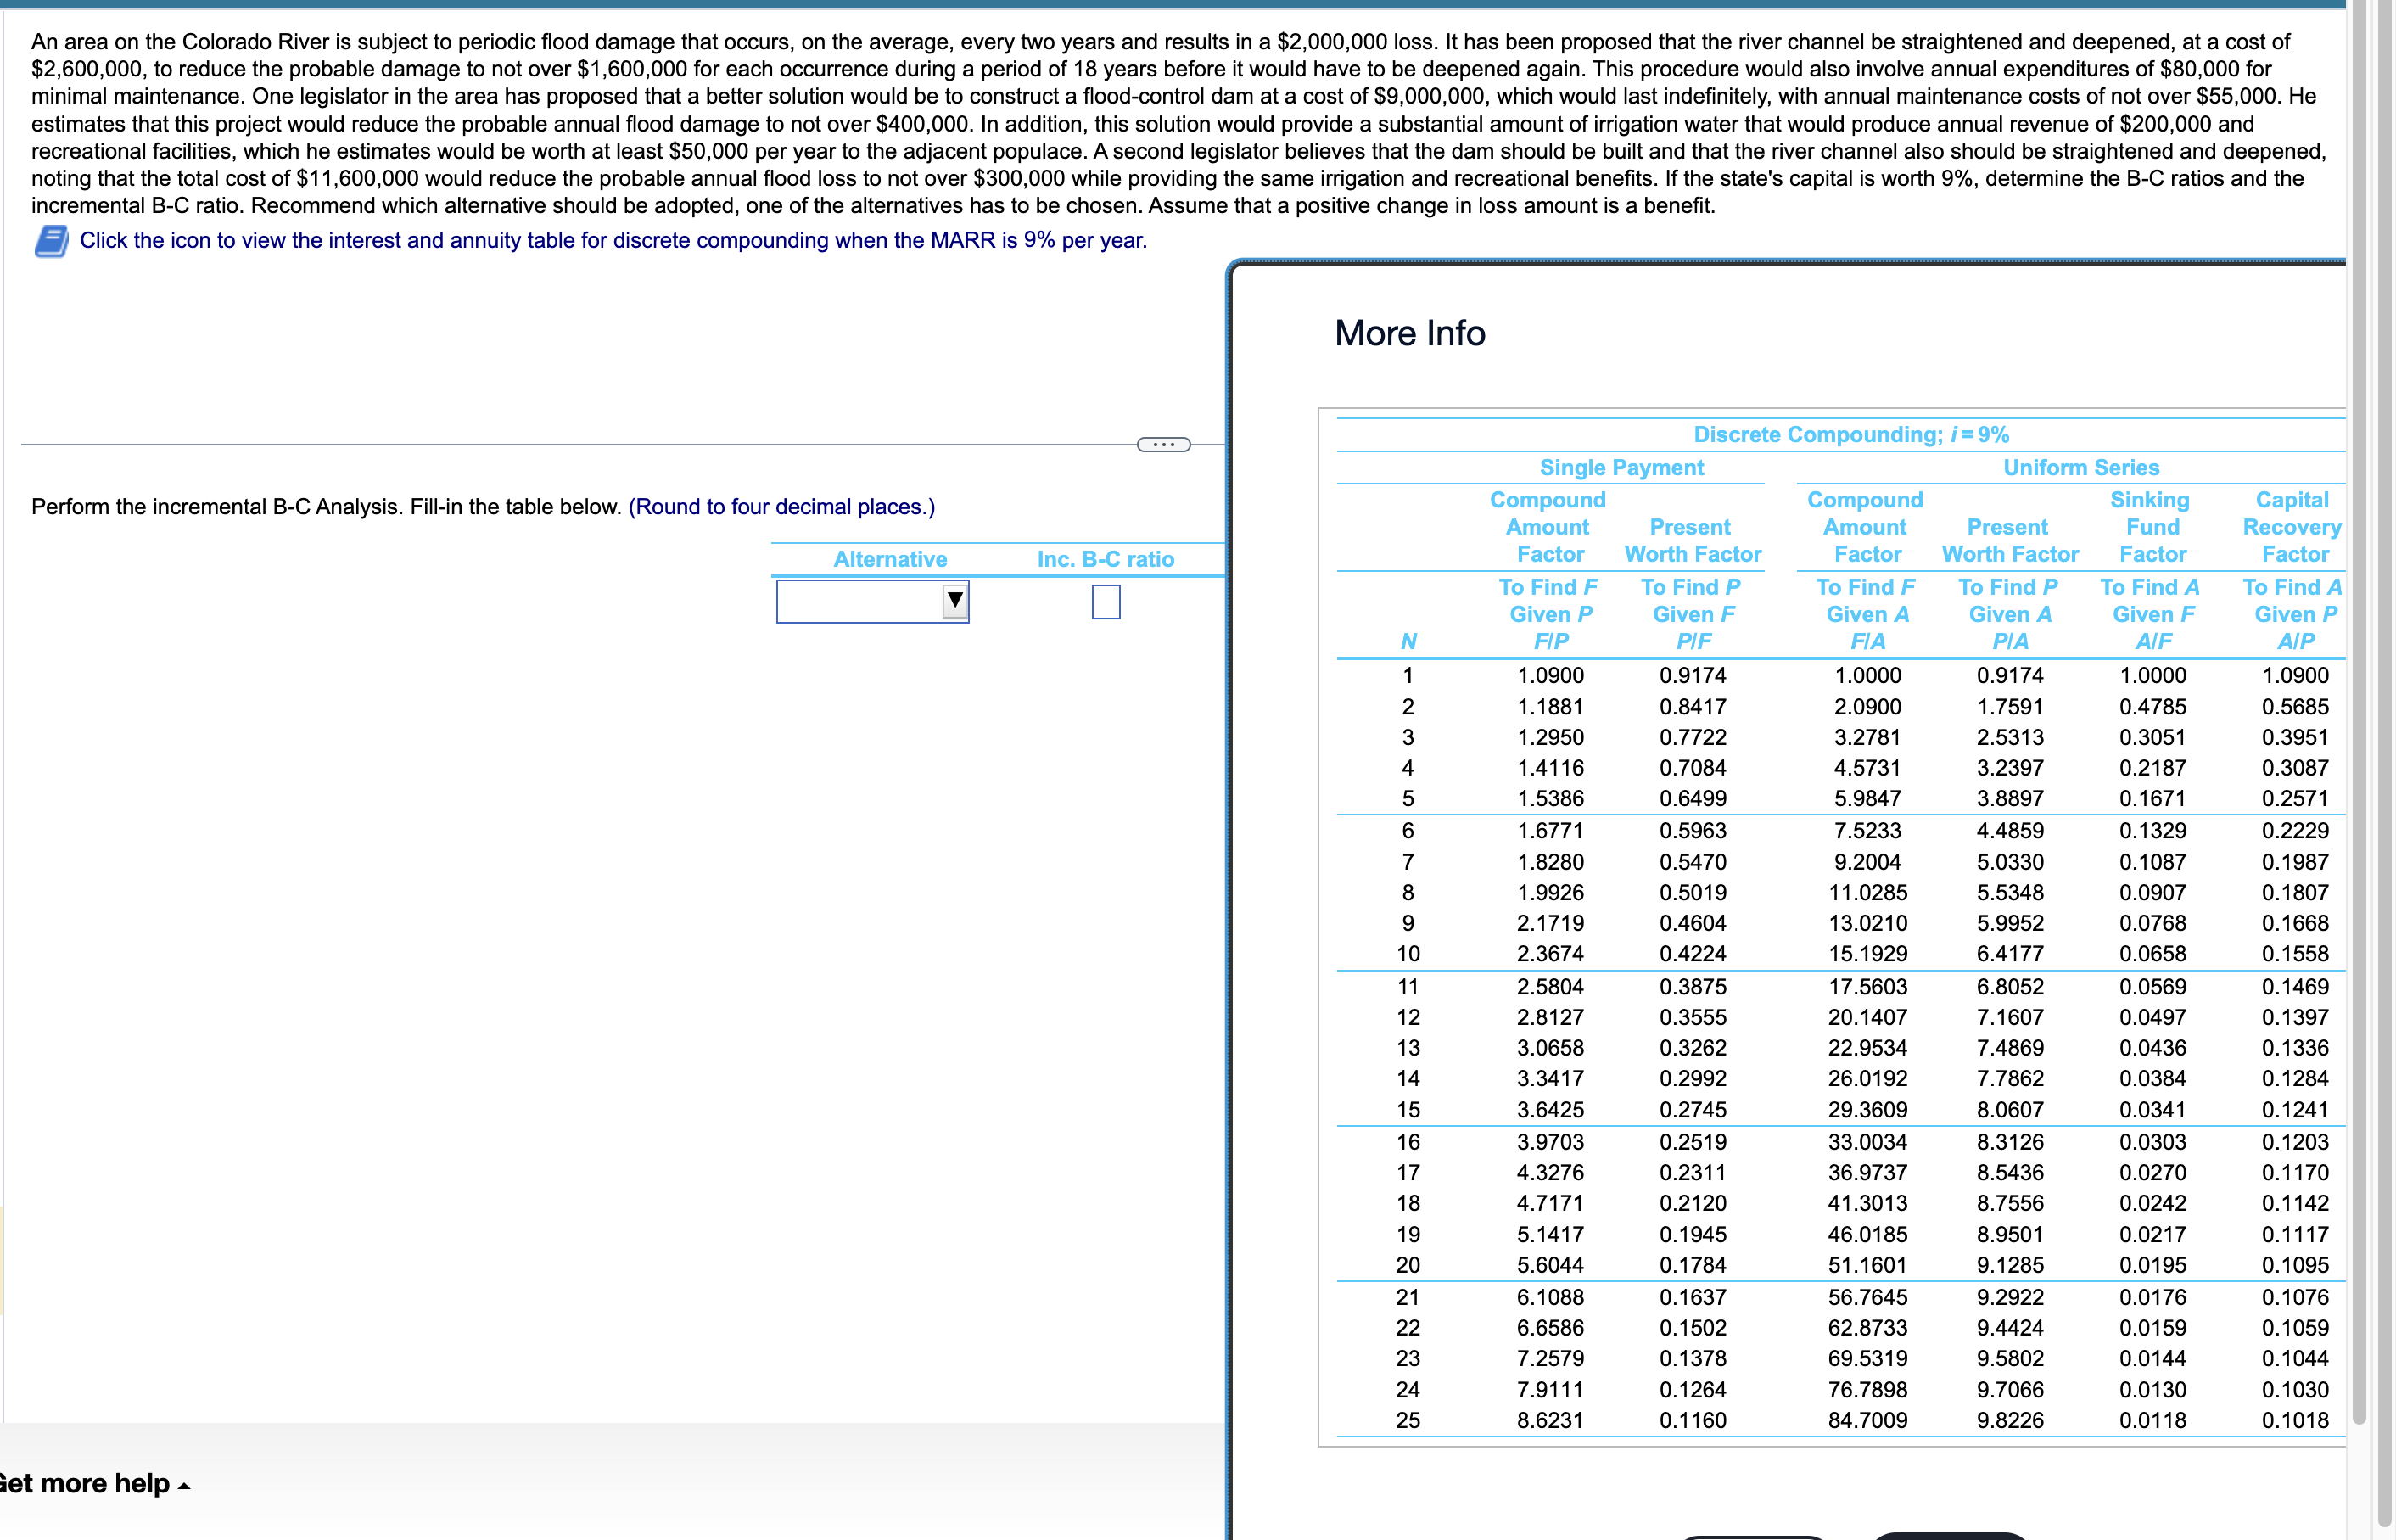This screenshot has height=1540, width=2396.
Task: Select the F/P value 4.7171 in row 18
Action: (1549, 1203)
